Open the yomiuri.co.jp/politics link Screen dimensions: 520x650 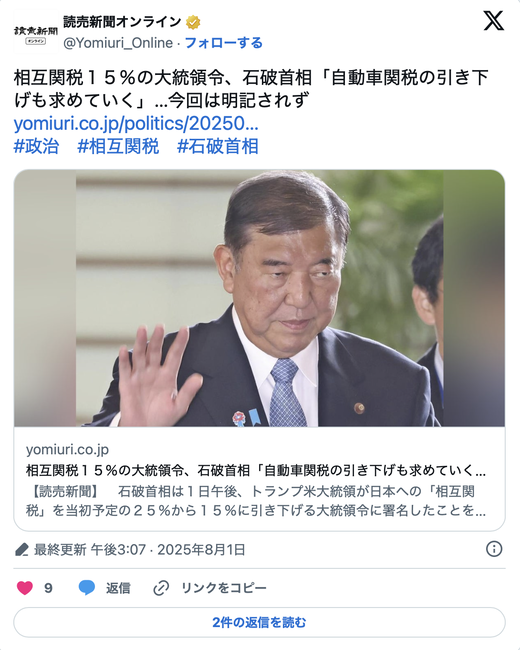click(x=136, y=124)
